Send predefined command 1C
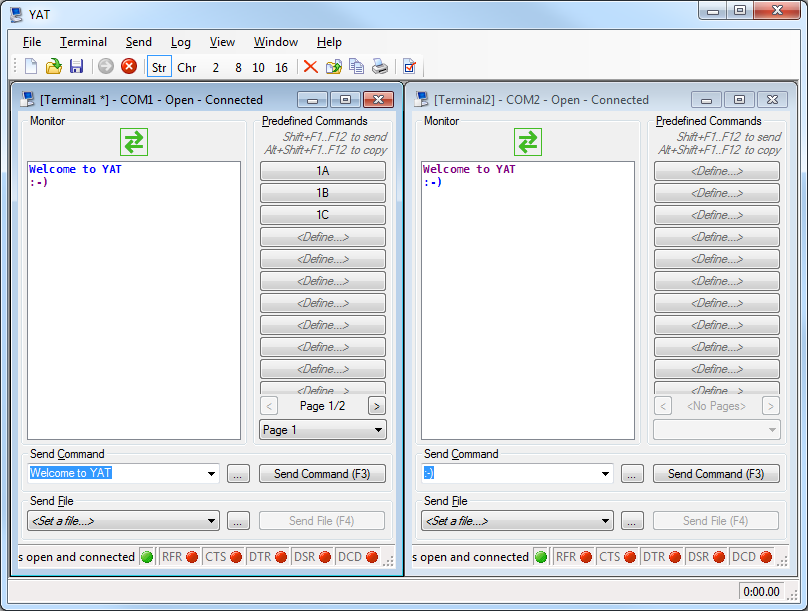The width and height of the screenshot is (808, 611). [x=323, y=215]
